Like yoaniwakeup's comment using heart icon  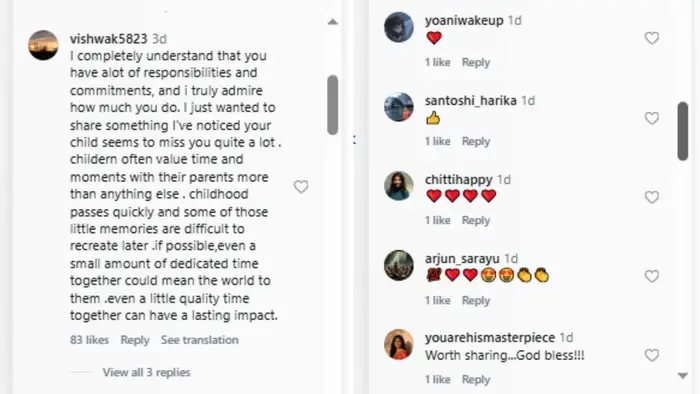tap(652, 38)
